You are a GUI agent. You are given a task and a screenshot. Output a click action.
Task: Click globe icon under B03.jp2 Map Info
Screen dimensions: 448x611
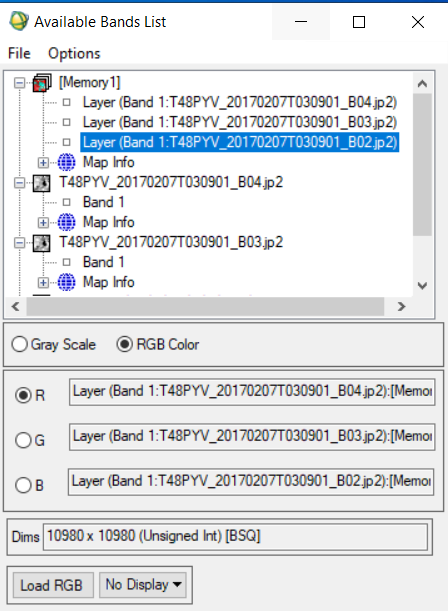click(66, 282)
